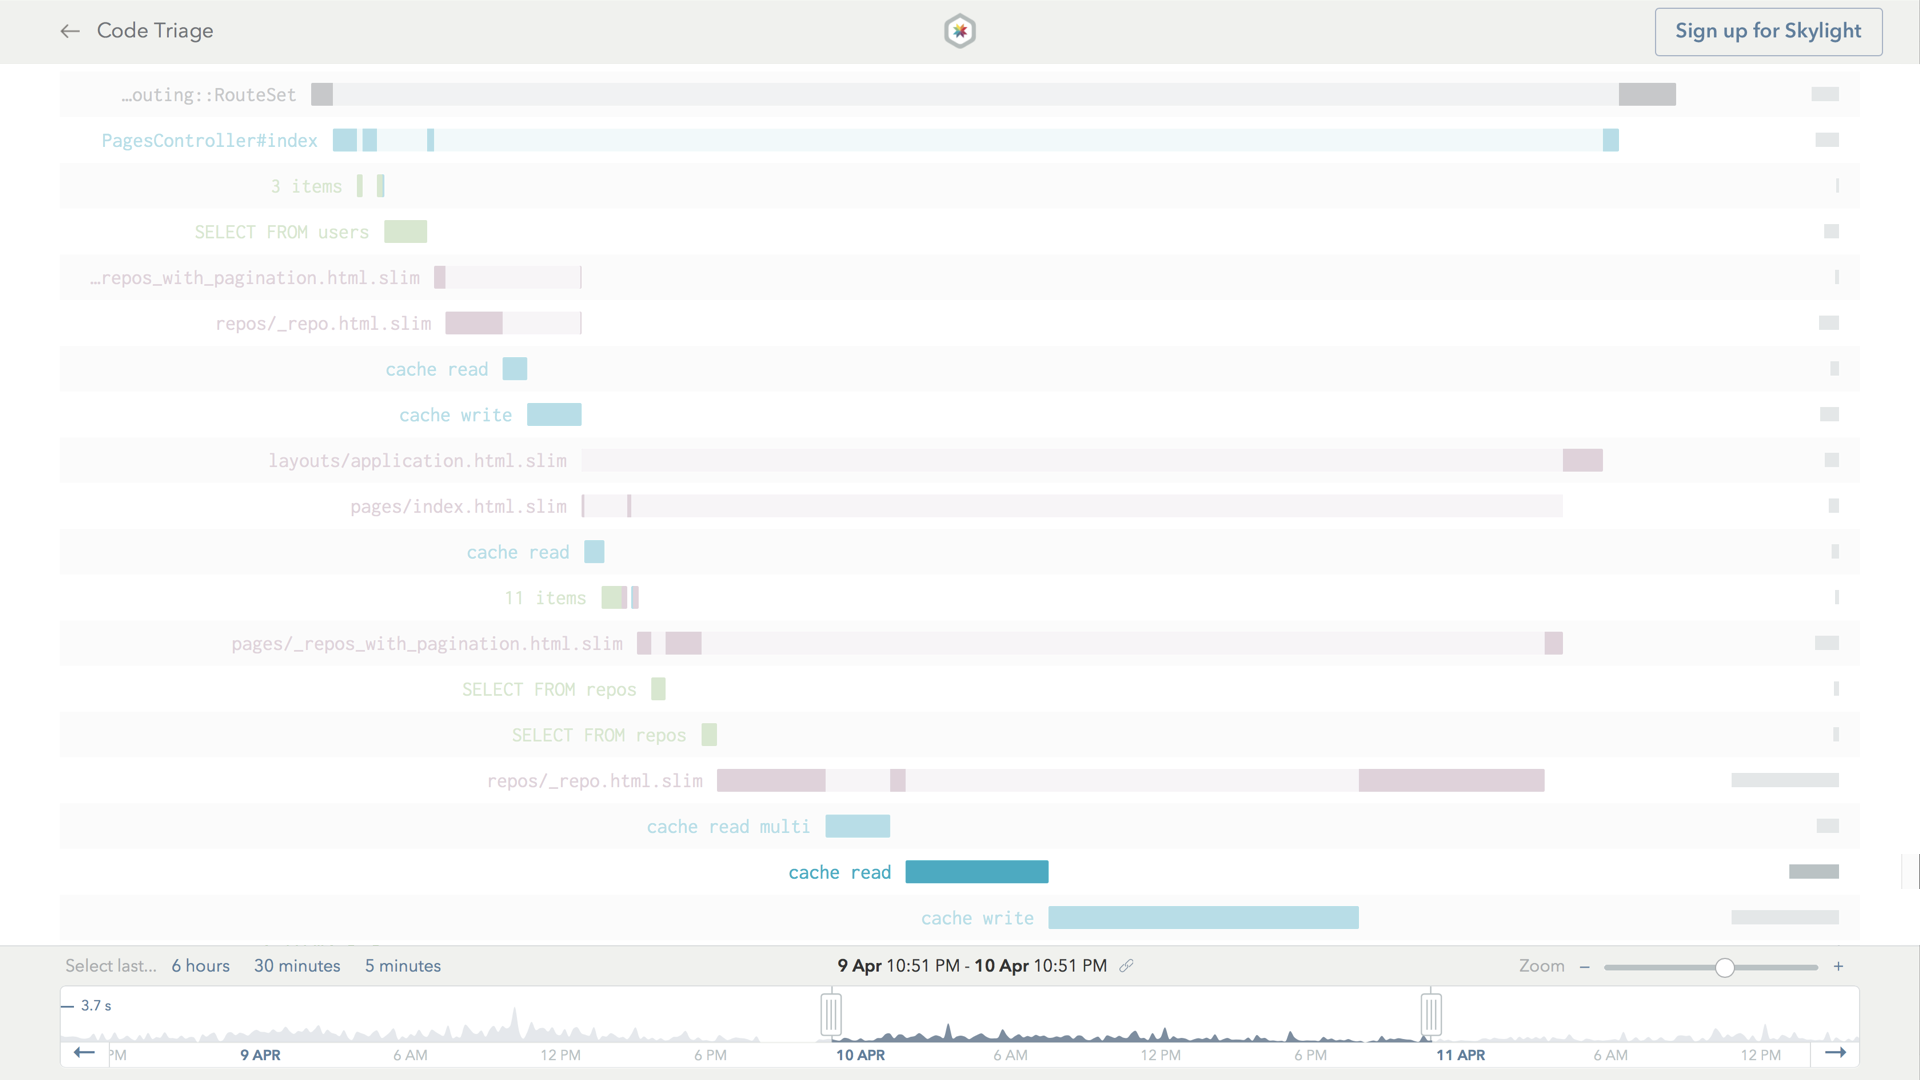The height and width of the screenshot is (1080, 1920).
Task: Select last 5 minutes of data
Action: [x=402, y=966]
